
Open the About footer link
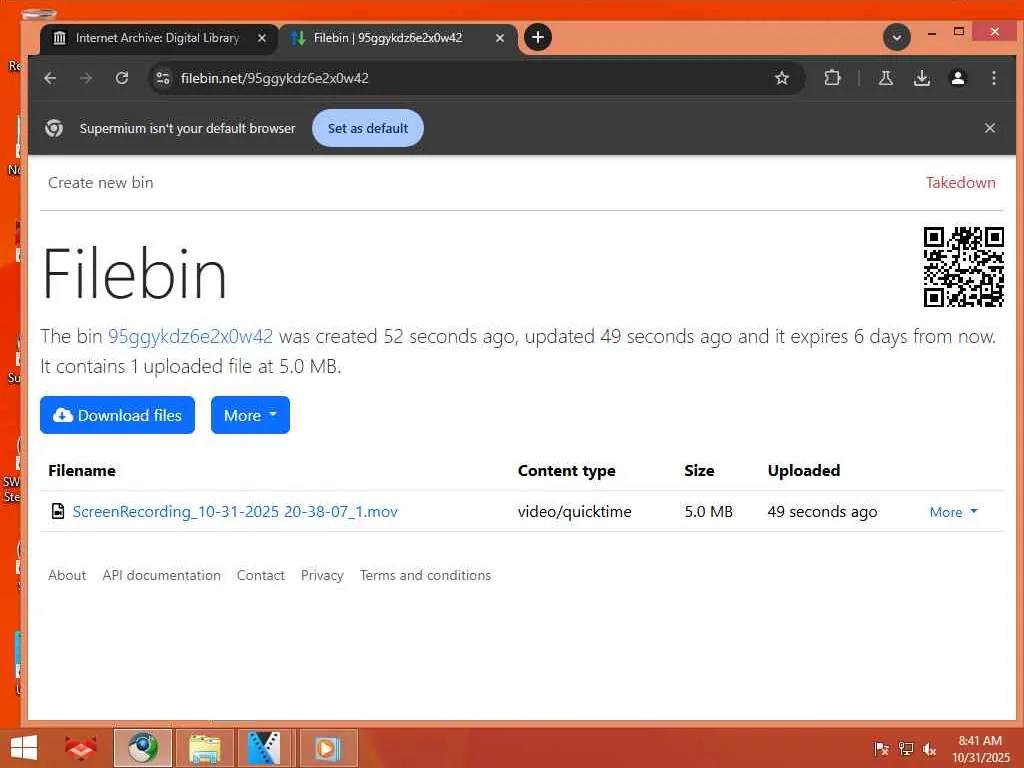(x=67, y=575)
